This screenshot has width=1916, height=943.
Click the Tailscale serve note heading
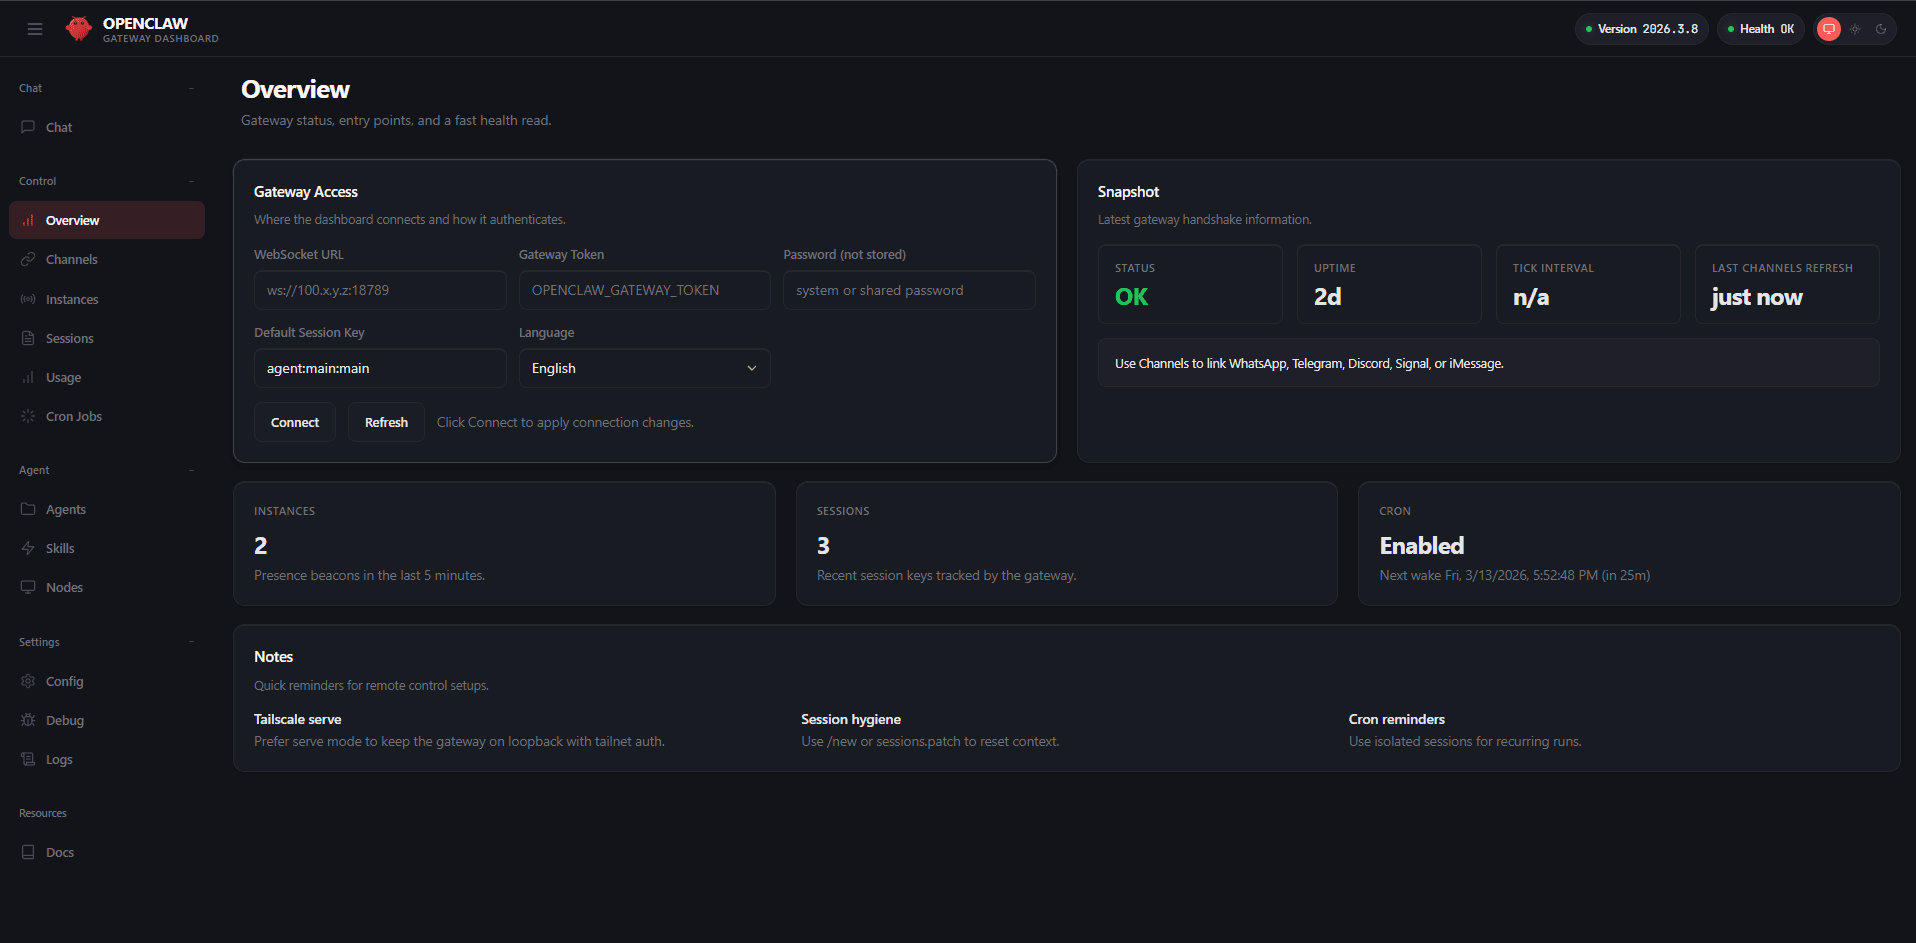click(x=297, y=719)
